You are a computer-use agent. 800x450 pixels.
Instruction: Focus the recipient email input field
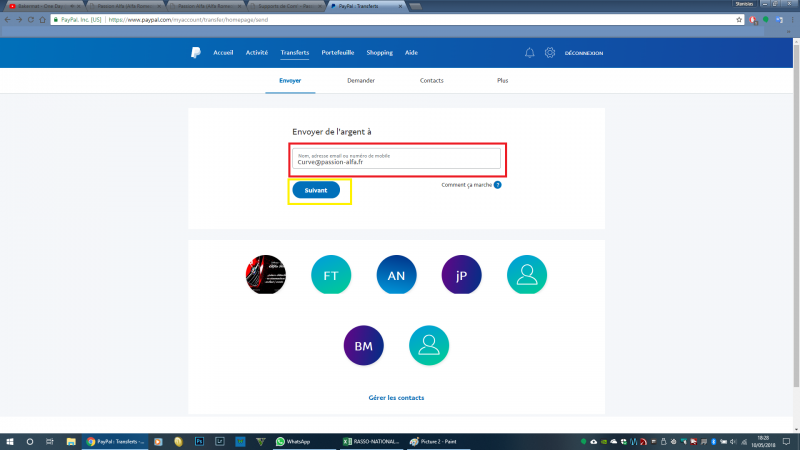pyautogui.click(x=399, y=161)
